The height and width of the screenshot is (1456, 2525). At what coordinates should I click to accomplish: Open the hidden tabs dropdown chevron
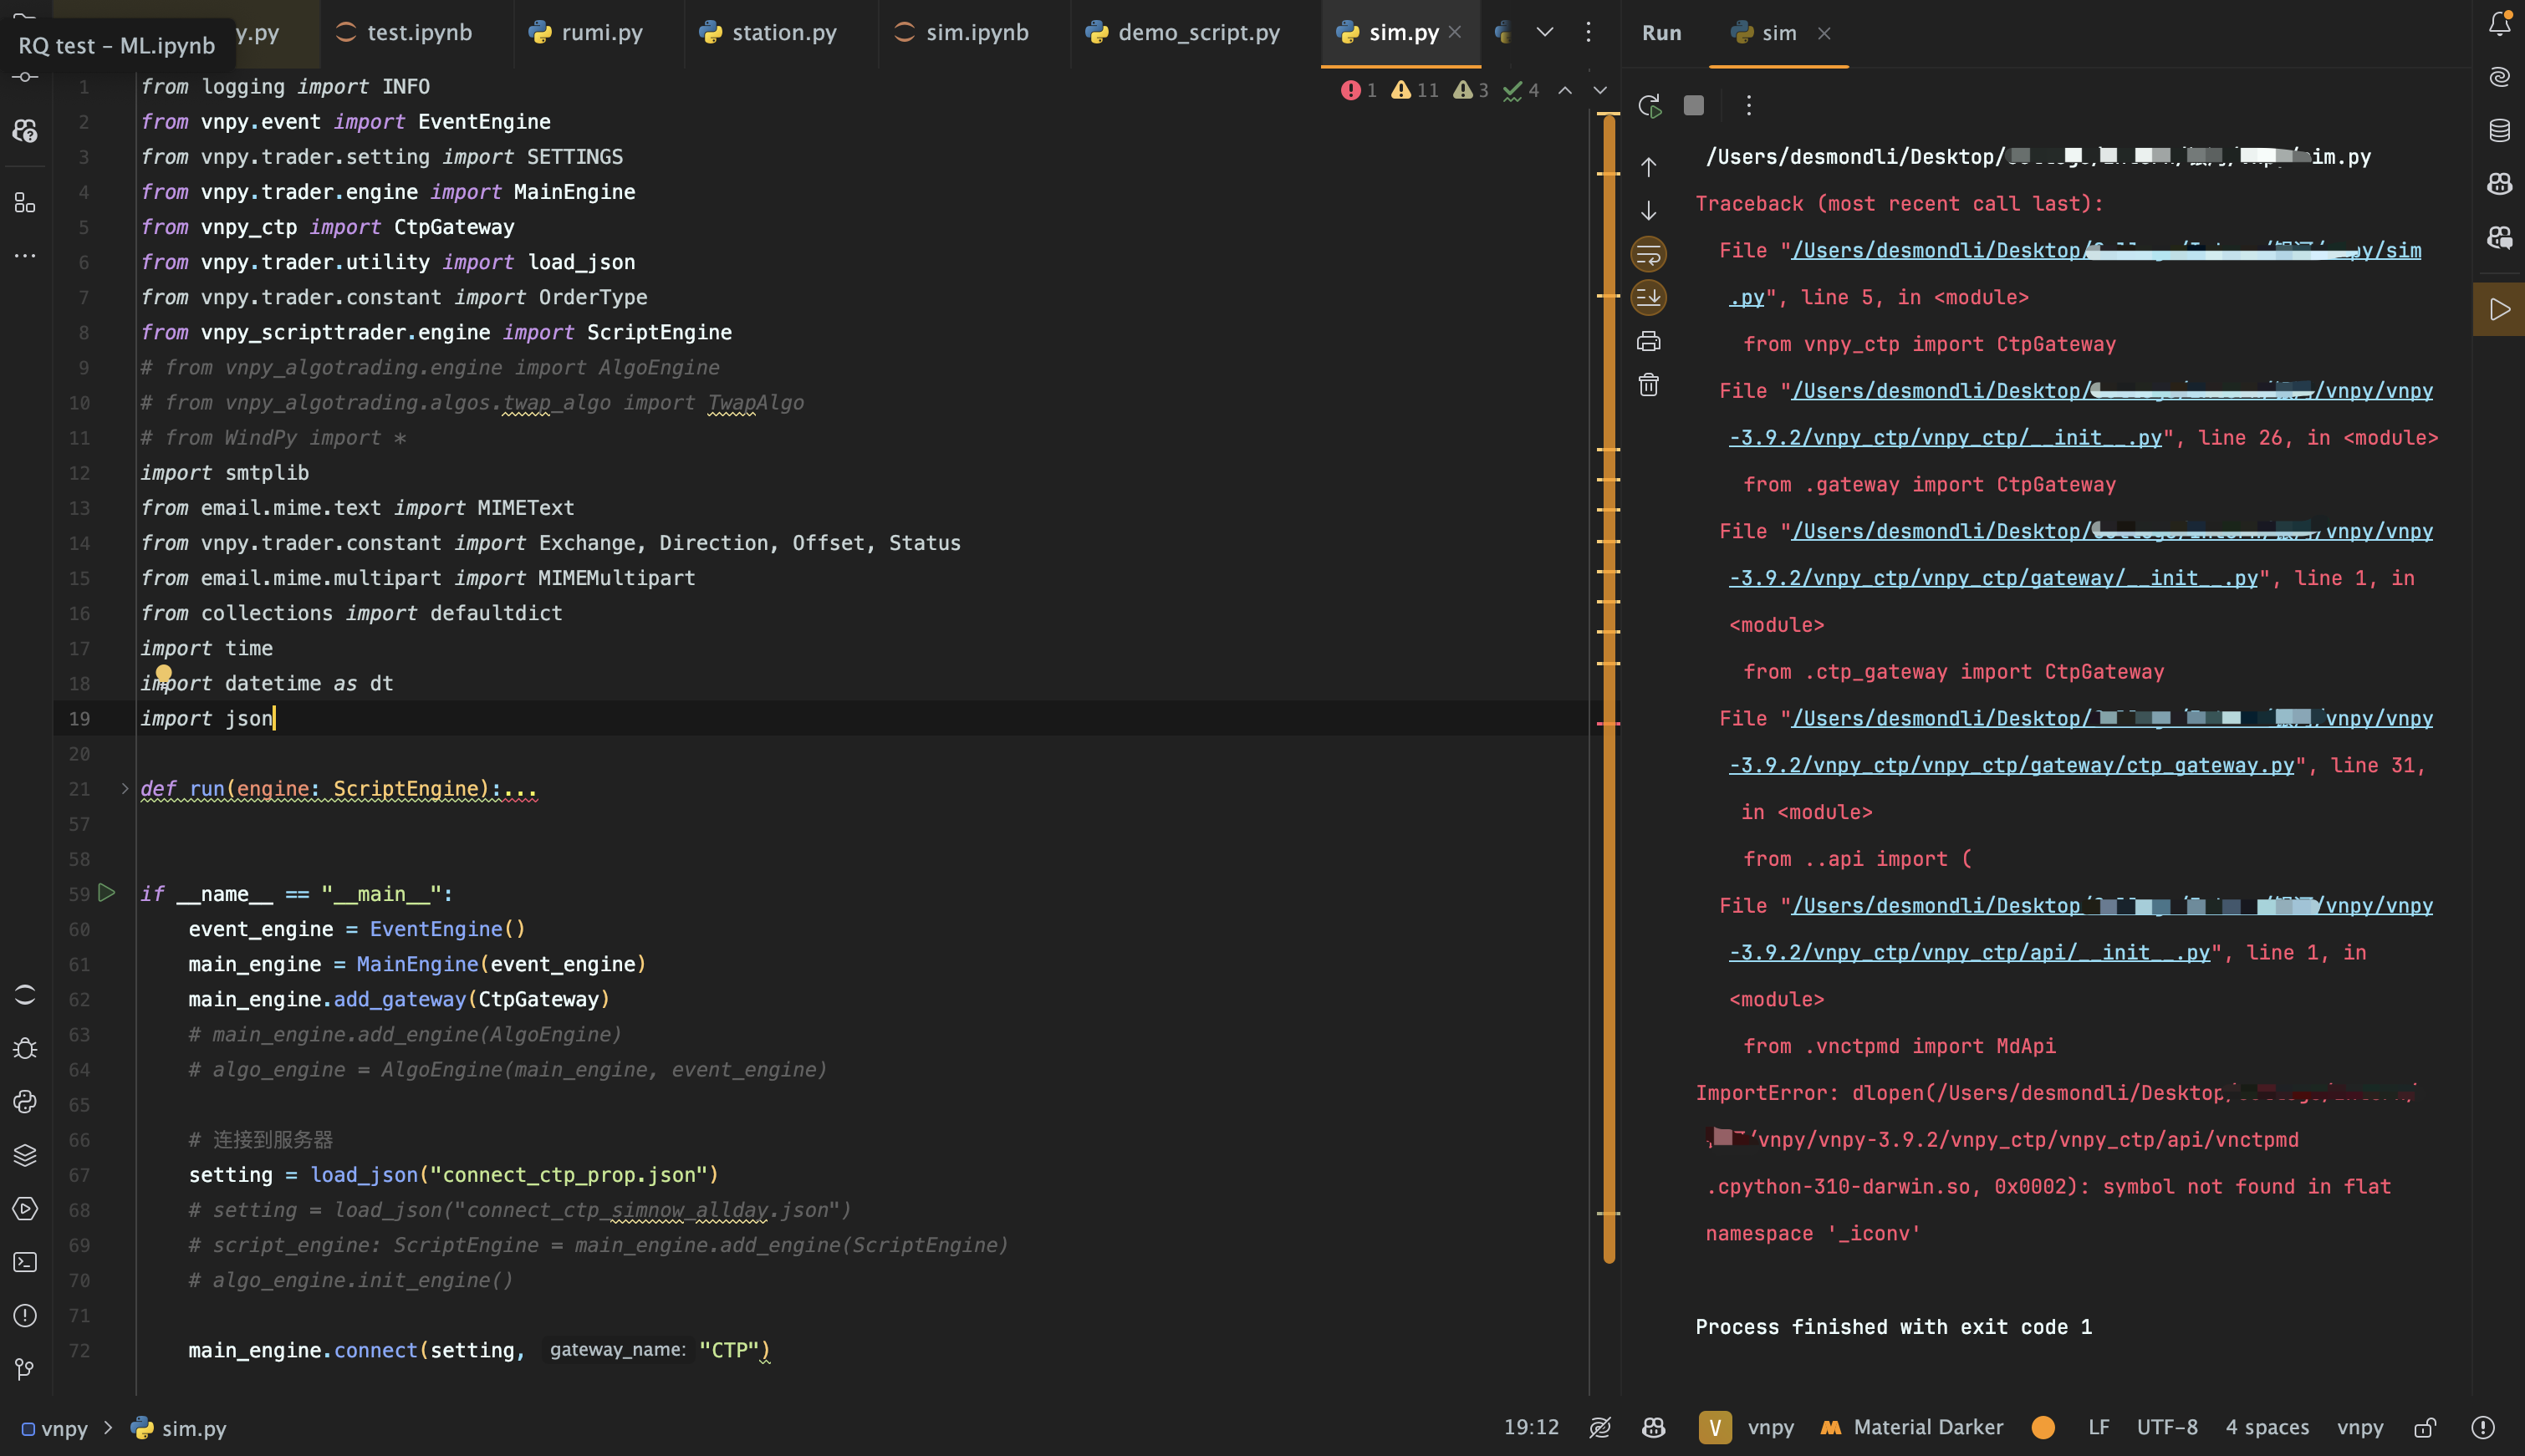tap(1545, 32)
